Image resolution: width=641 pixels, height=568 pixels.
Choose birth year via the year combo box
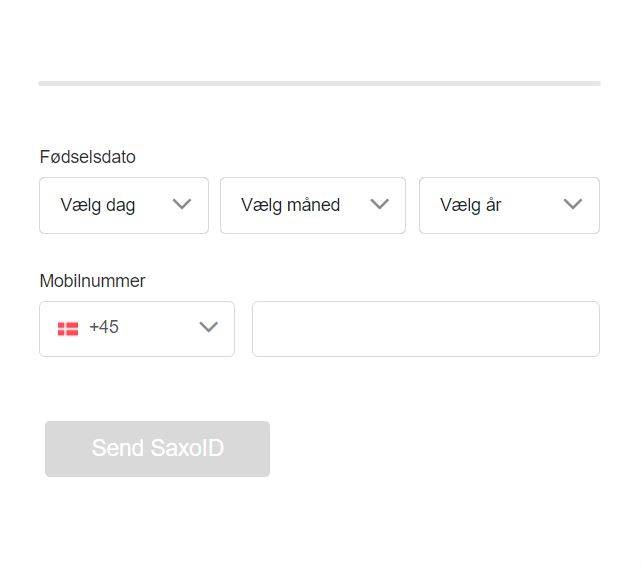point(509,206)
